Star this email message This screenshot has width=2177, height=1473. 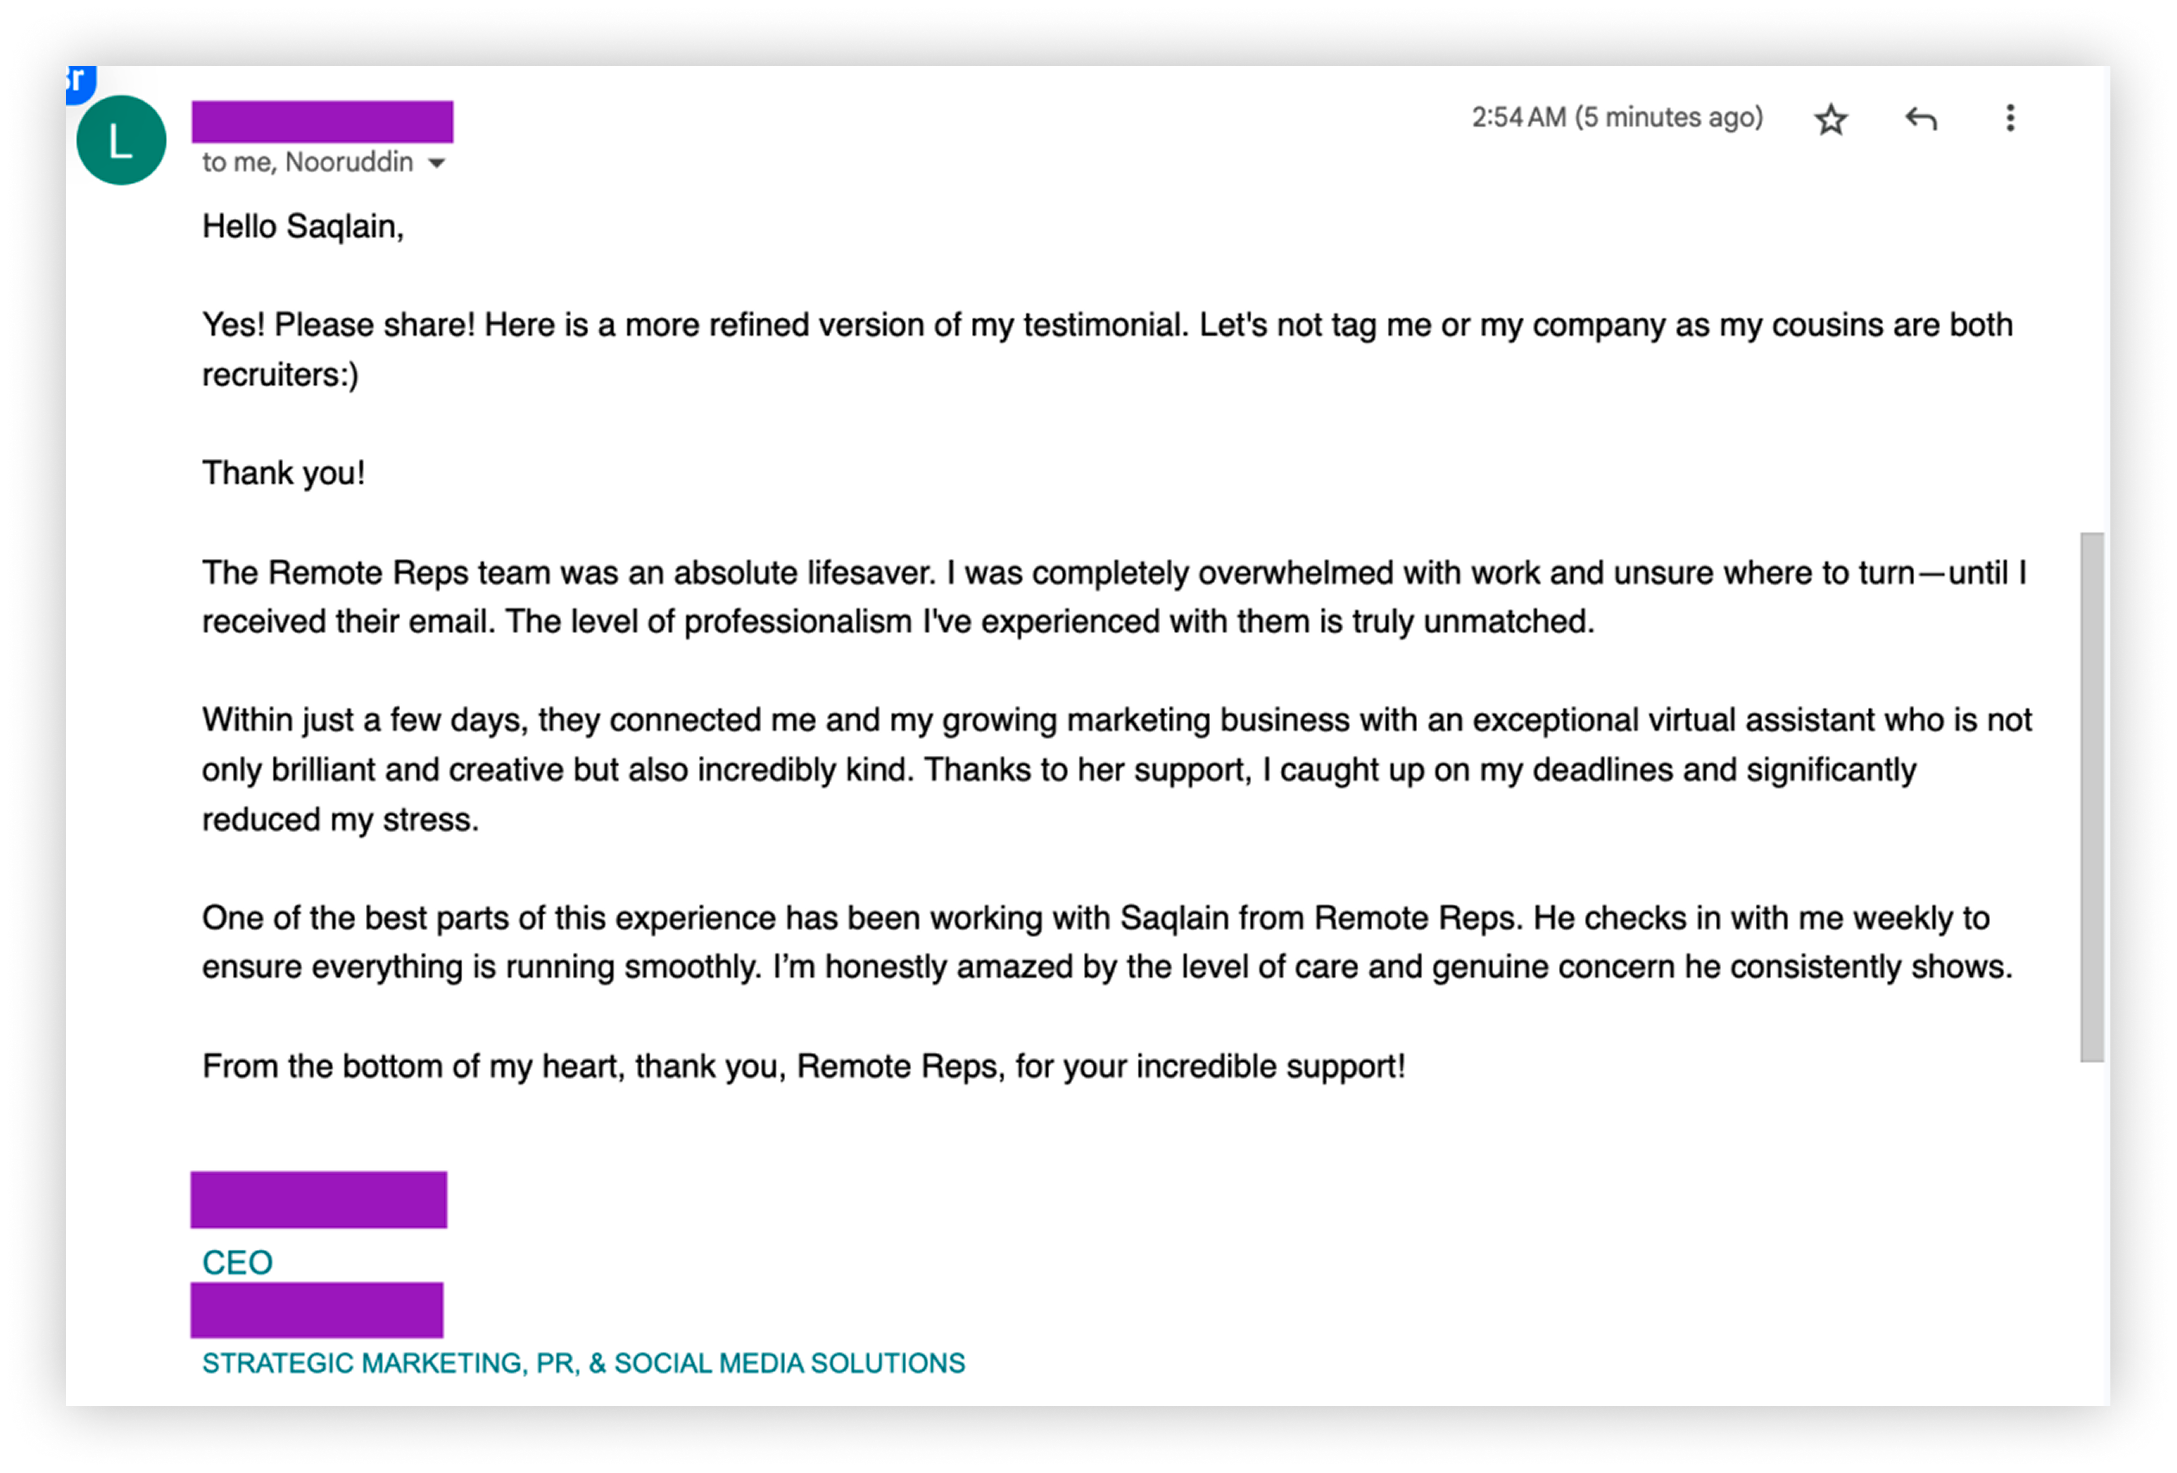pyautogui.click(x=1830, y=120)
